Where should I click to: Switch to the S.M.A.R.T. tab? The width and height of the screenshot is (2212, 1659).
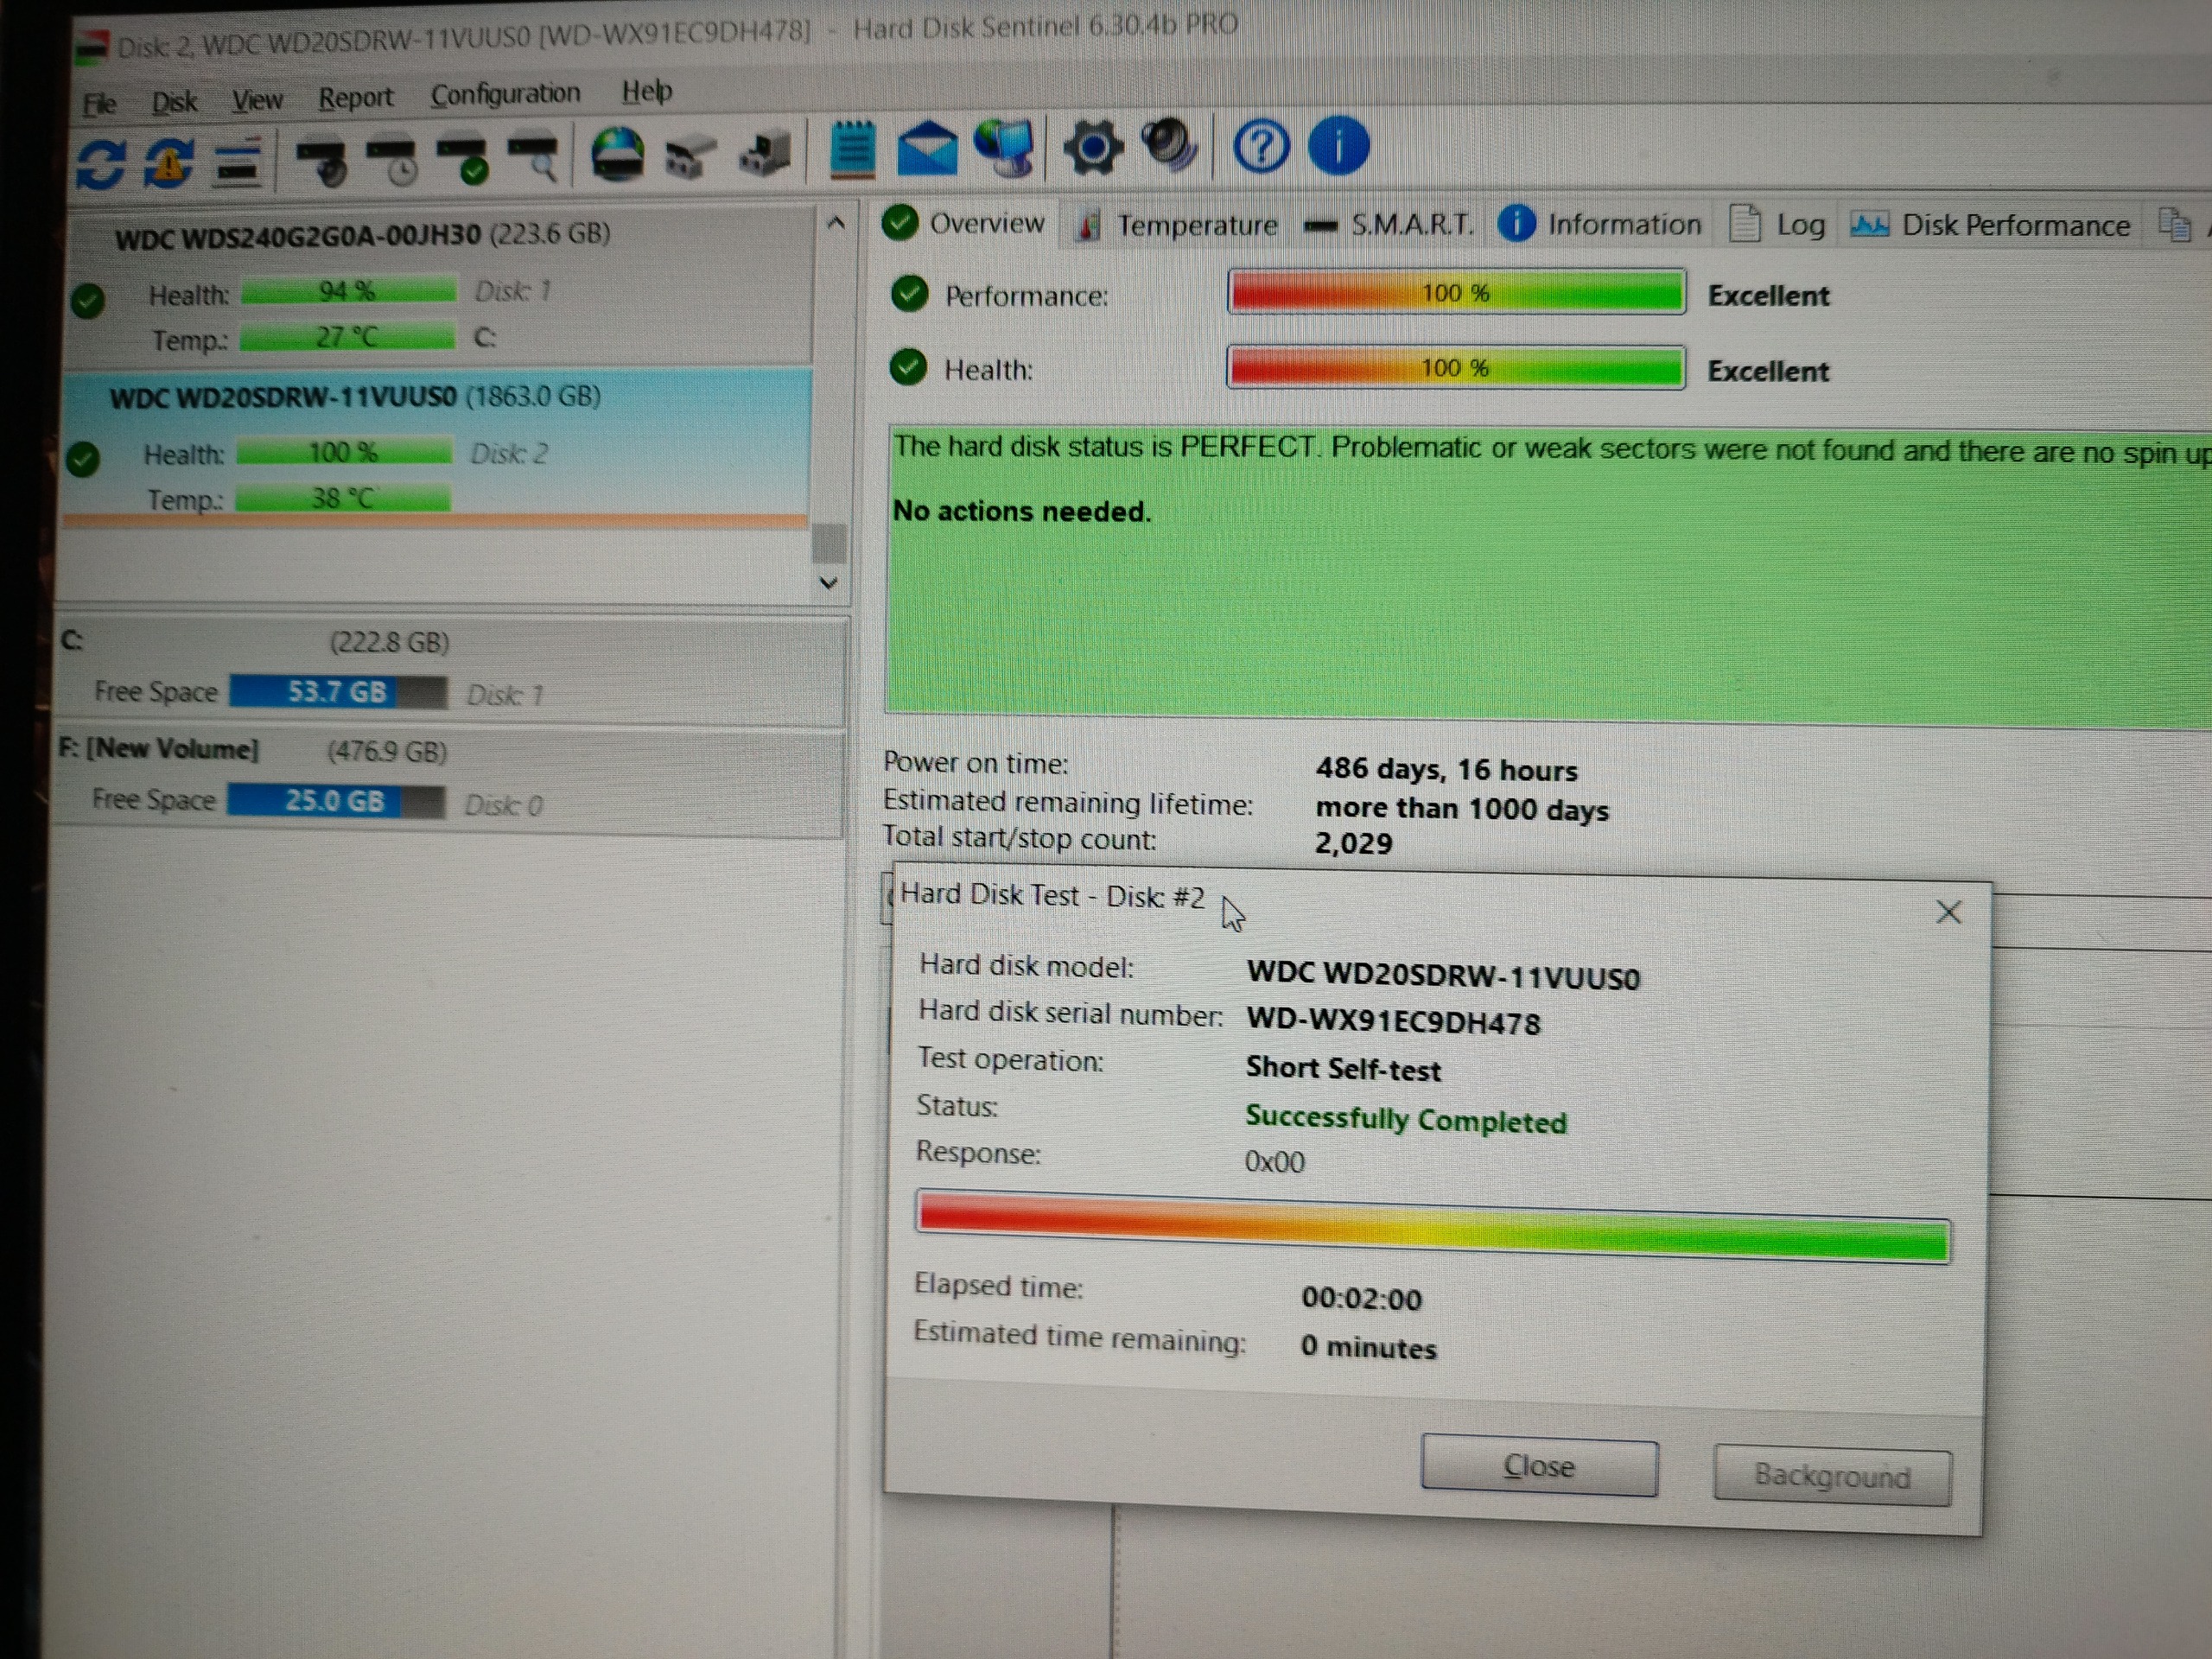(1389, 225)
